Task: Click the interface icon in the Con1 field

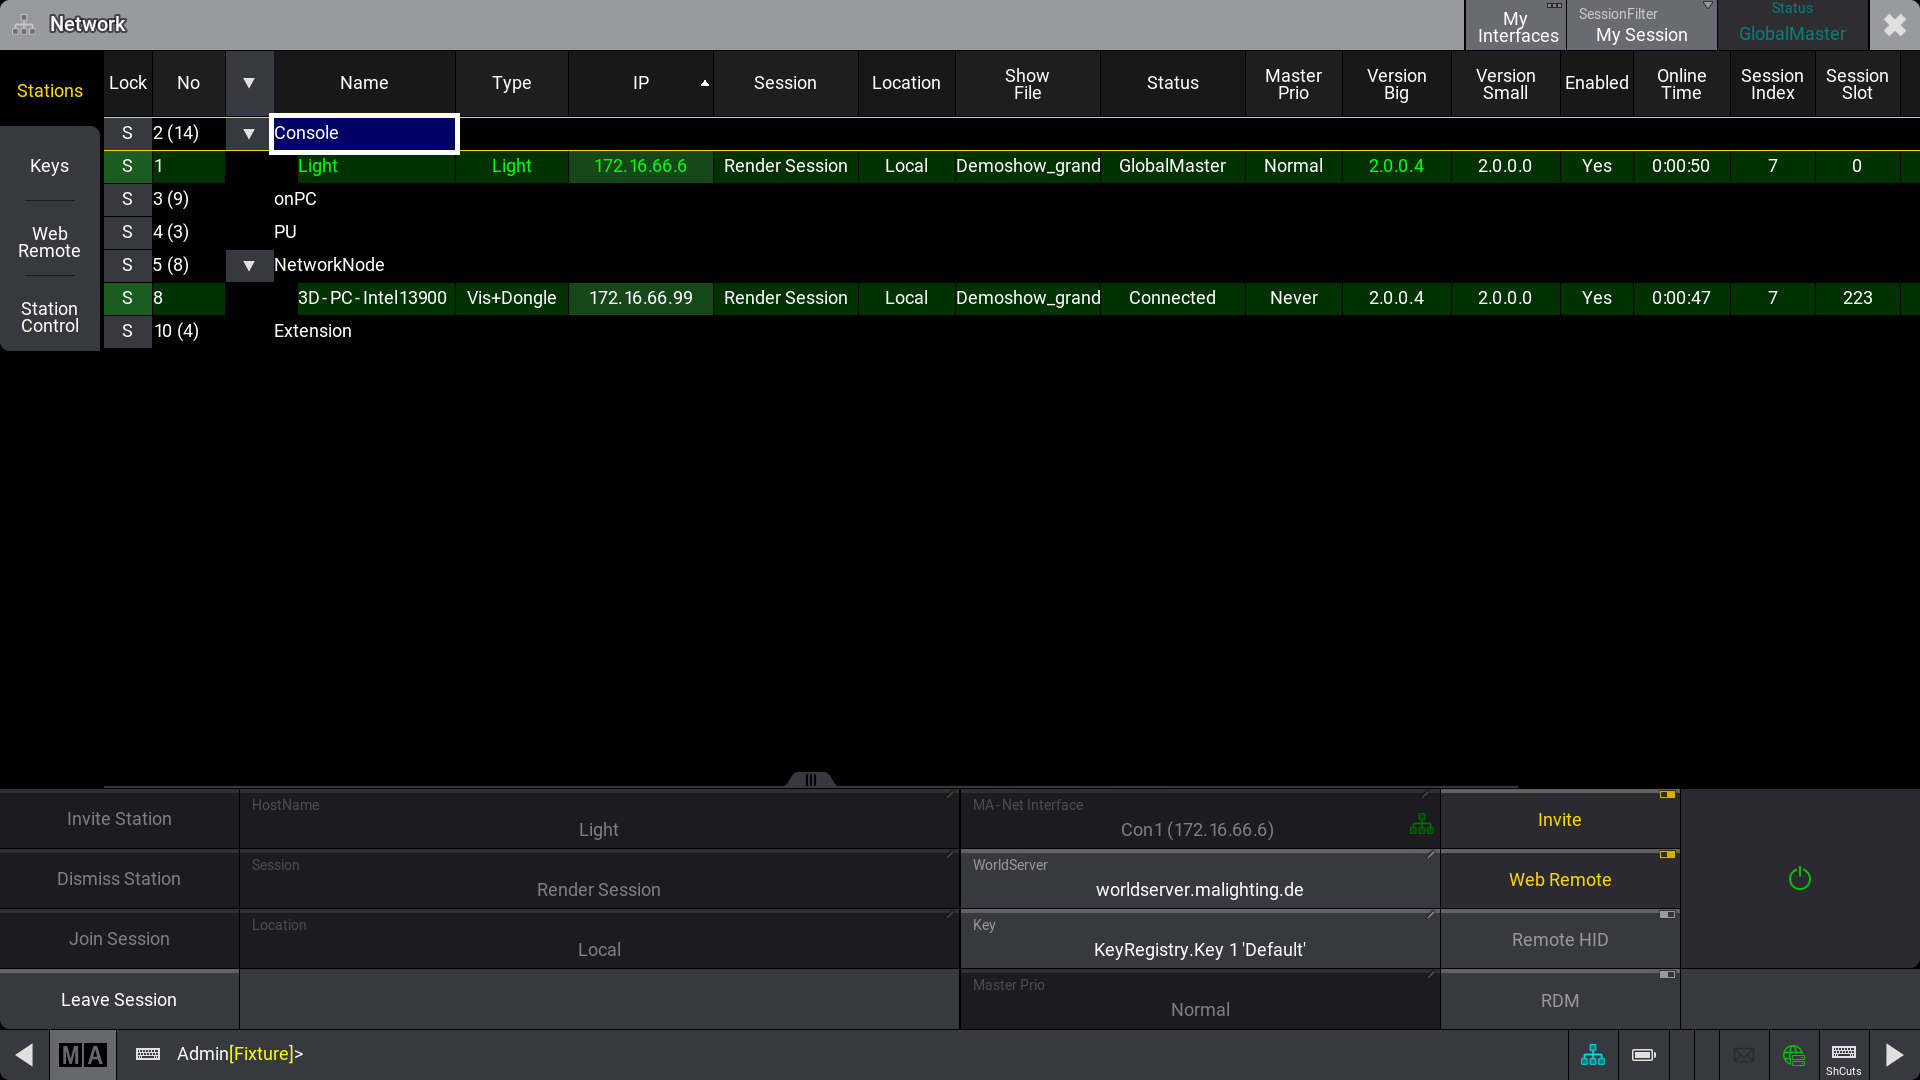Action: (x=1421, y=825)
